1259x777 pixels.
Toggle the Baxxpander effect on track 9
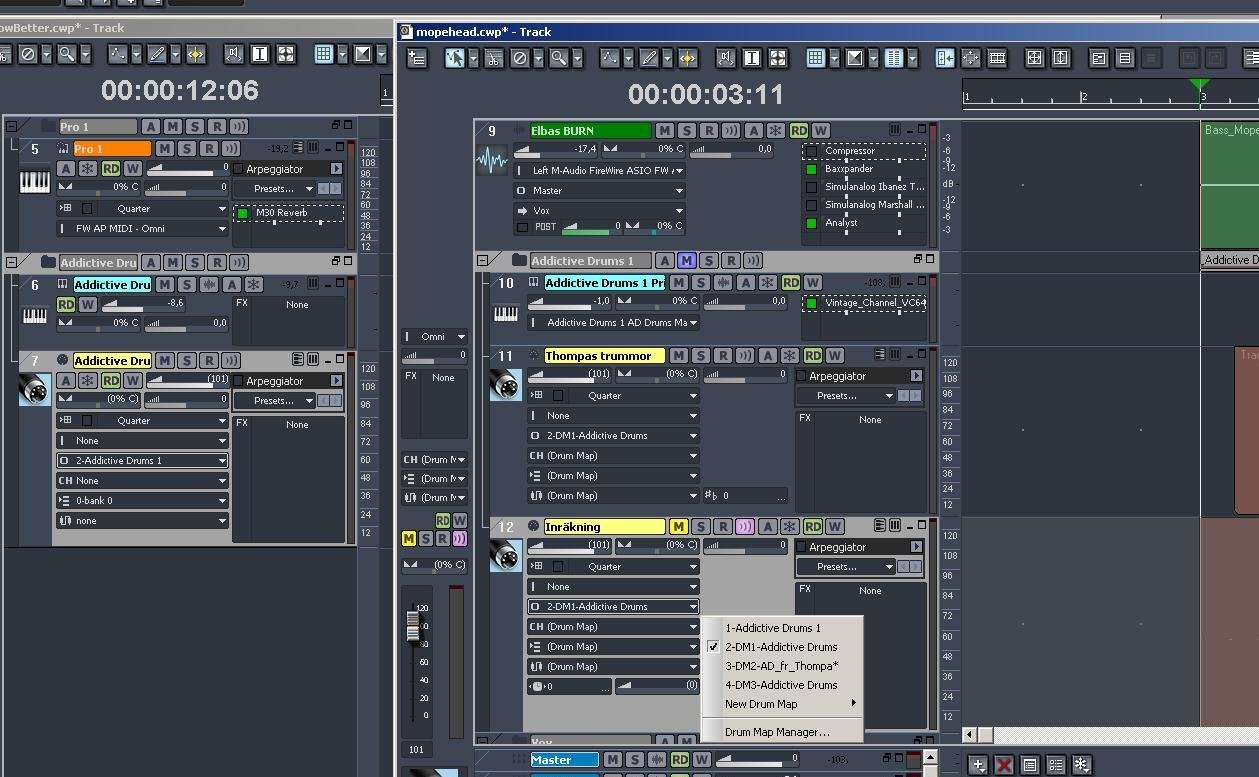812,169
